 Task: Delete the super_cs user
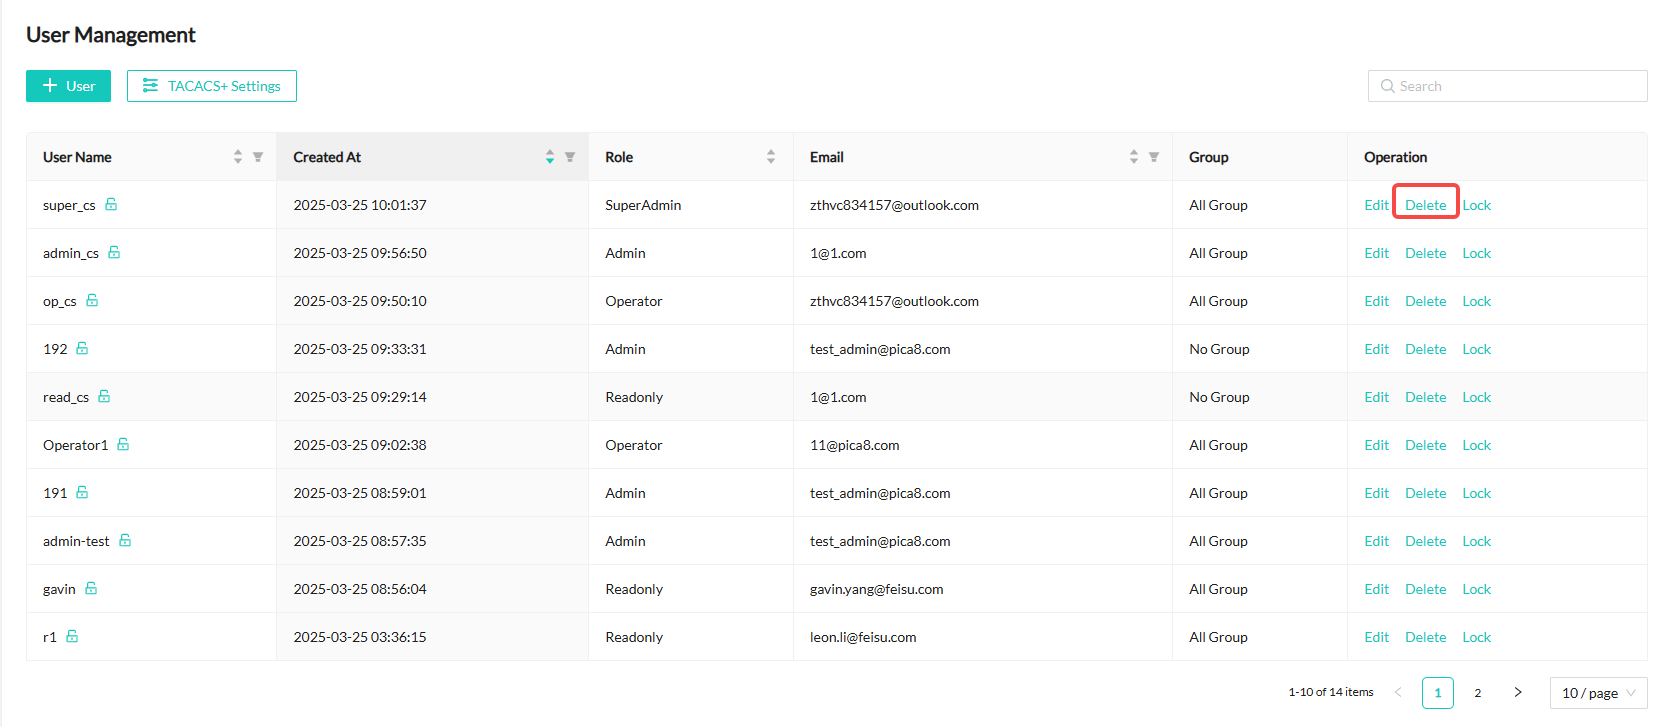tap(1425, 205)
